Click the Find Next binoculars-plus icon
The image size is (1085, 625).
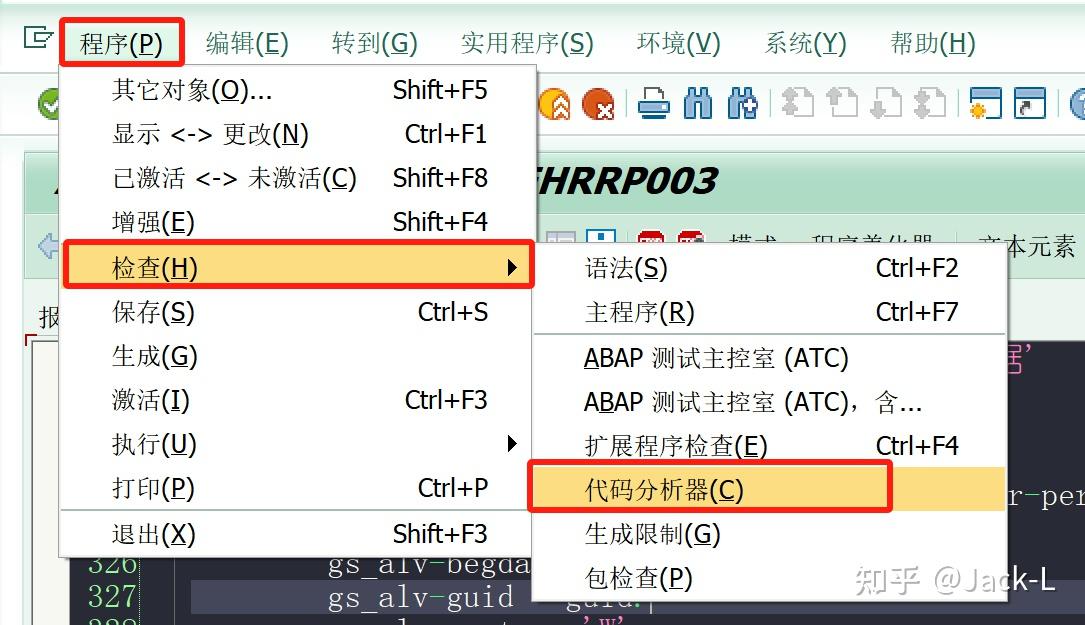tap(742, 104)
